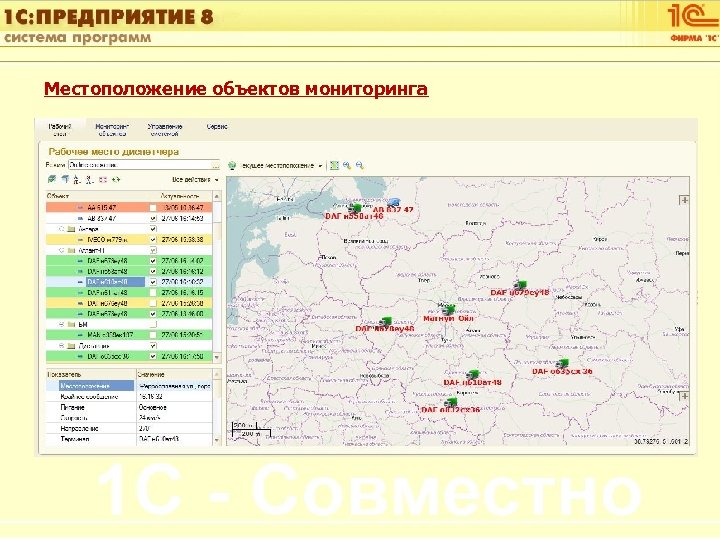Image resolution: width=720 pixels, height=540 pixels.
Task: Collapse the folder group above green DAF rows
Action: (61, 250)
